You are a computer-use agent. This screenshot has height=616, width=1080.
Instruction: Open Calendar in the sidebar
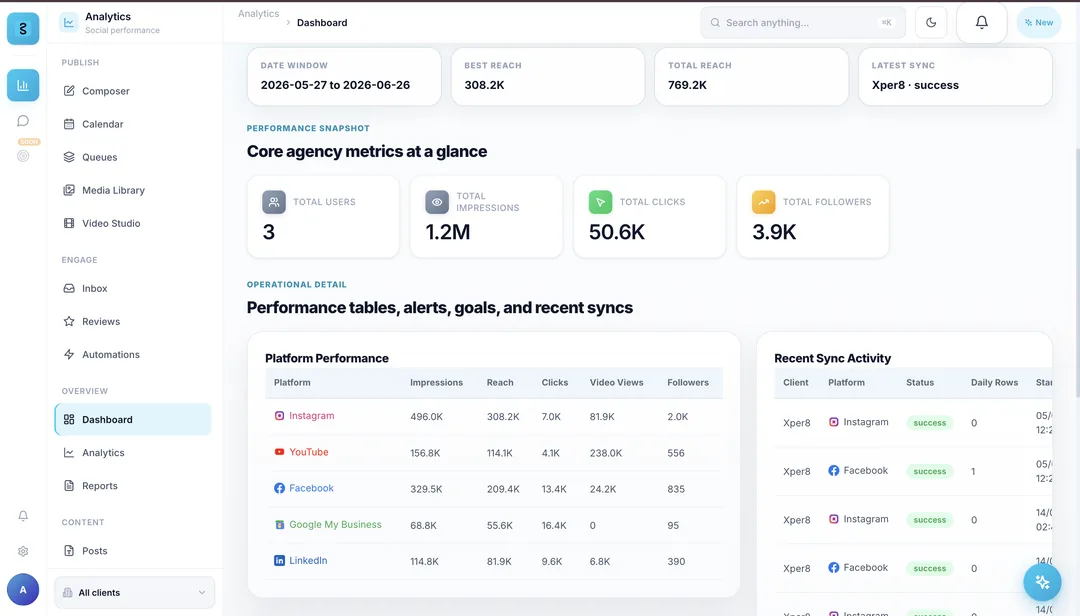(x=133, y=124)
